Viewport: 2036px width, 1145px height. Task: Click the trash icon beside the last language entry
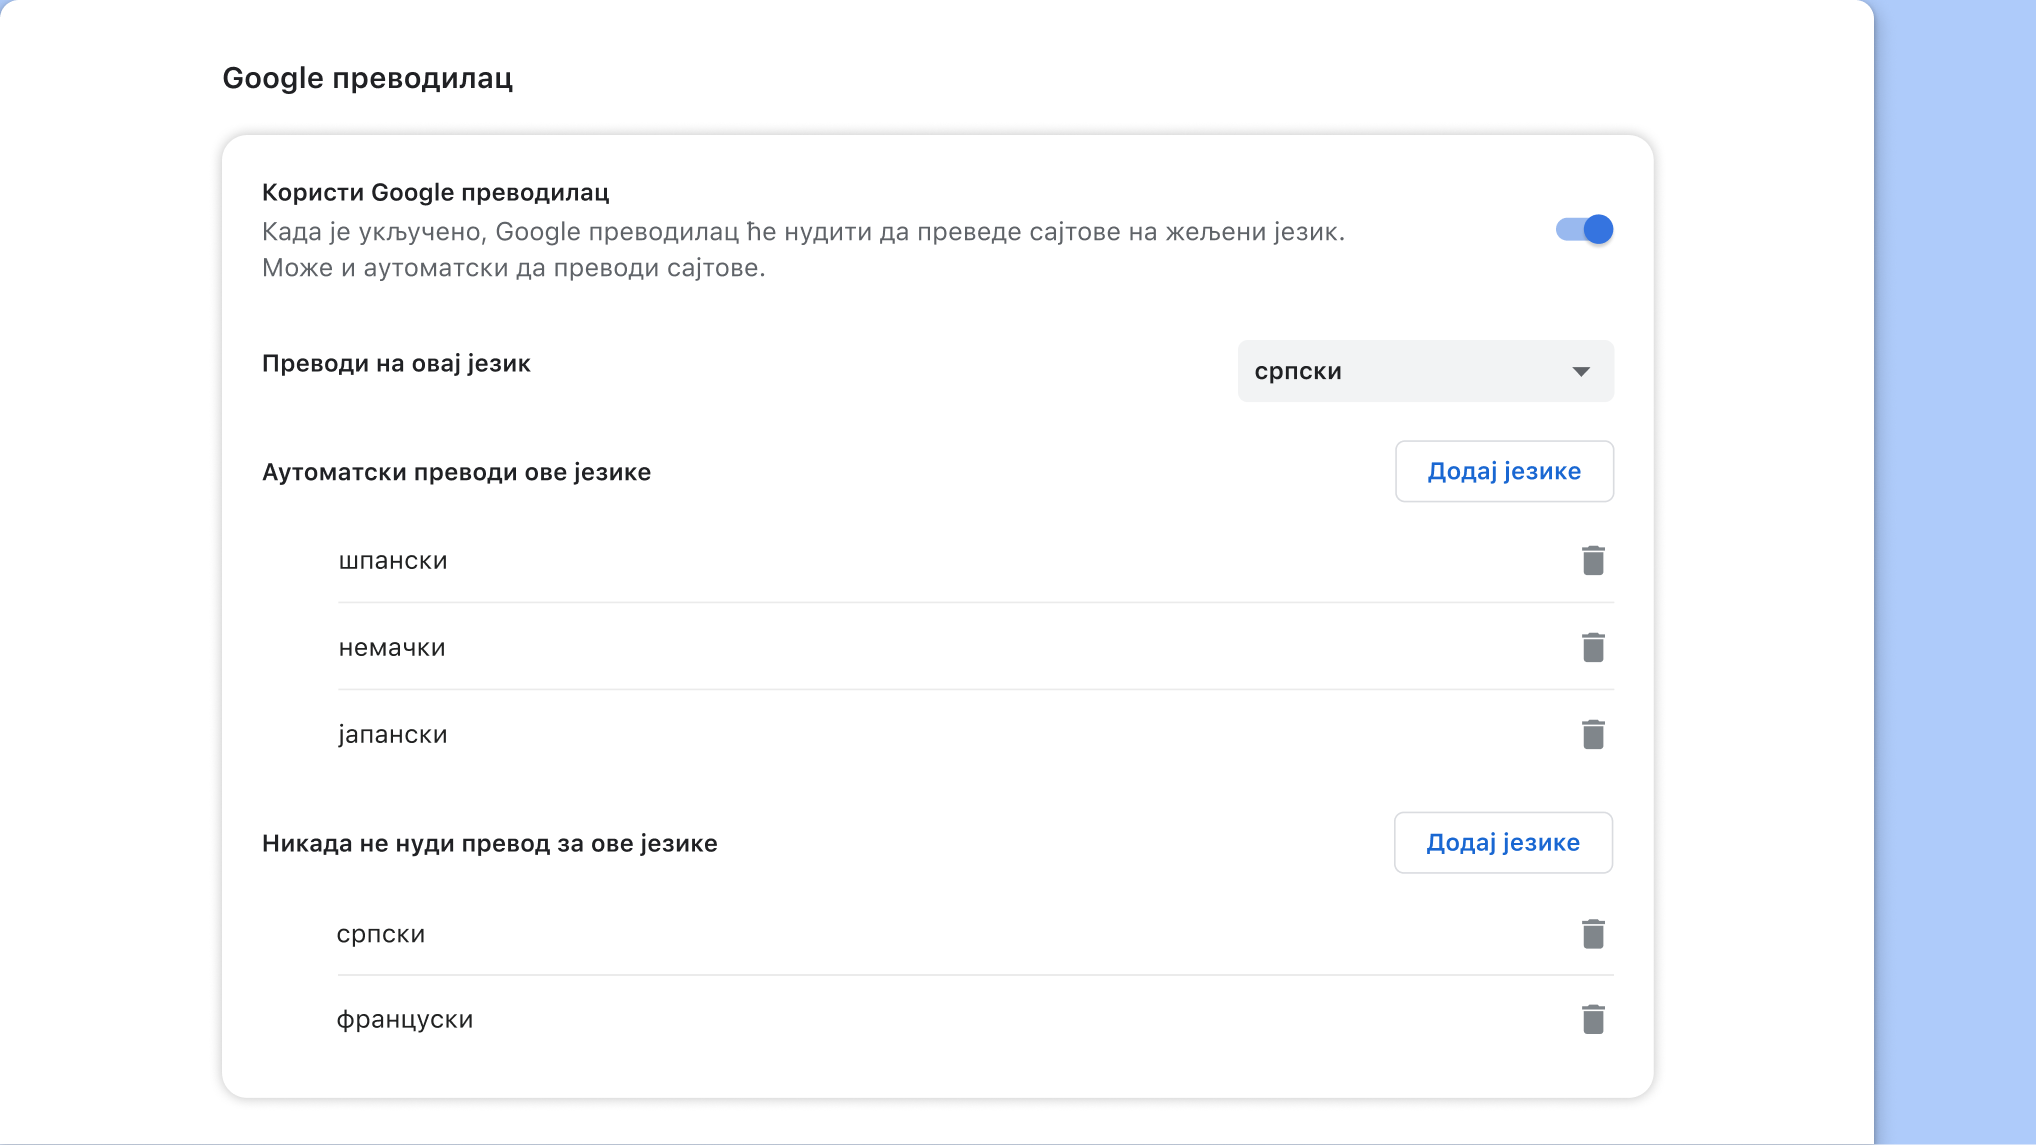click(1592, 1018)
